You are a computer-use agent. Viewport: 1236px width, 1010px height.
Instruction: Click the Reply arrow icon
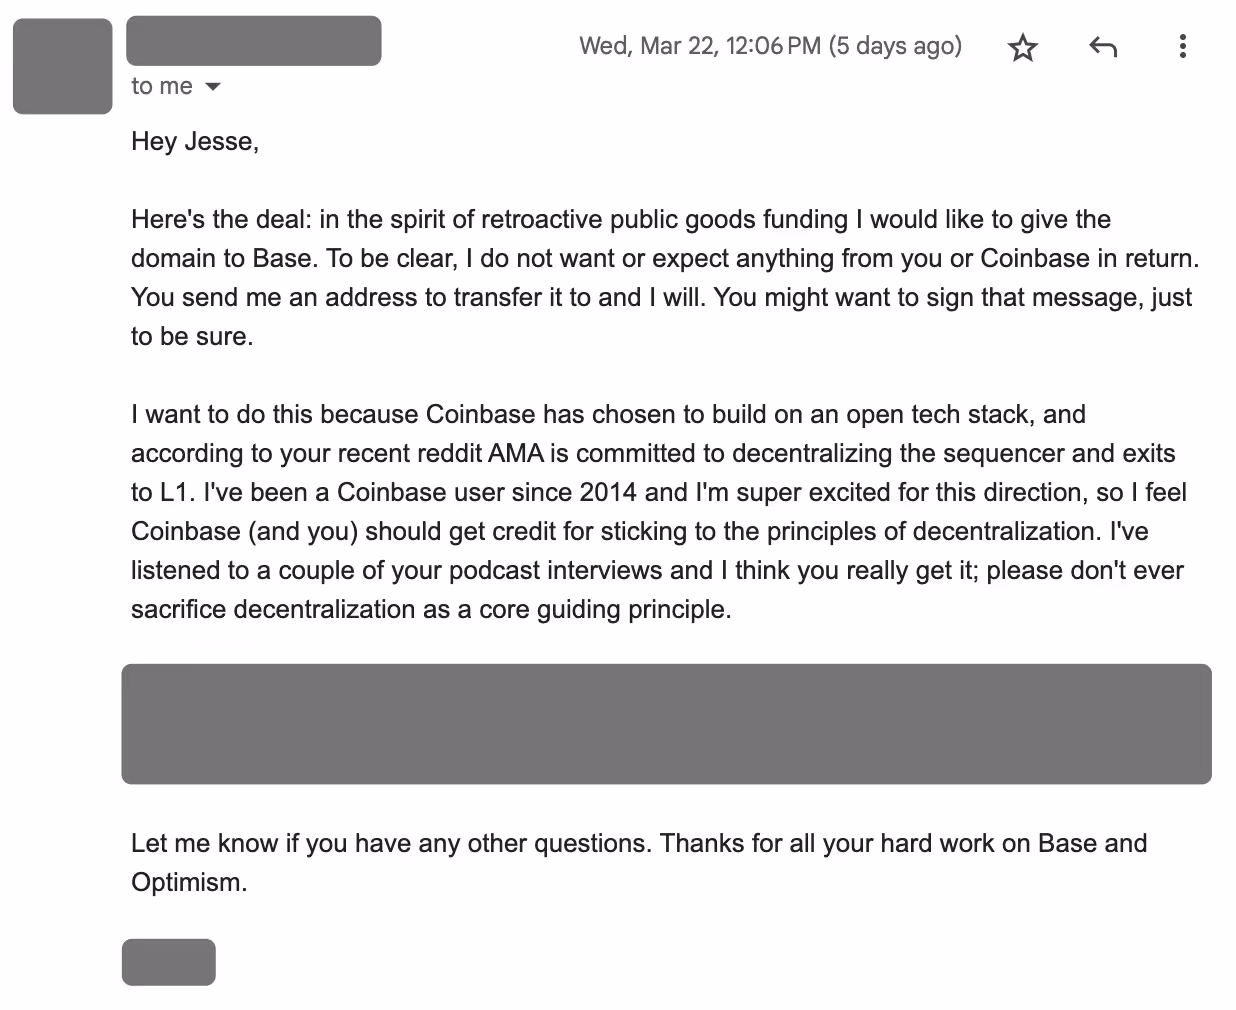(x=1102, y=47)
